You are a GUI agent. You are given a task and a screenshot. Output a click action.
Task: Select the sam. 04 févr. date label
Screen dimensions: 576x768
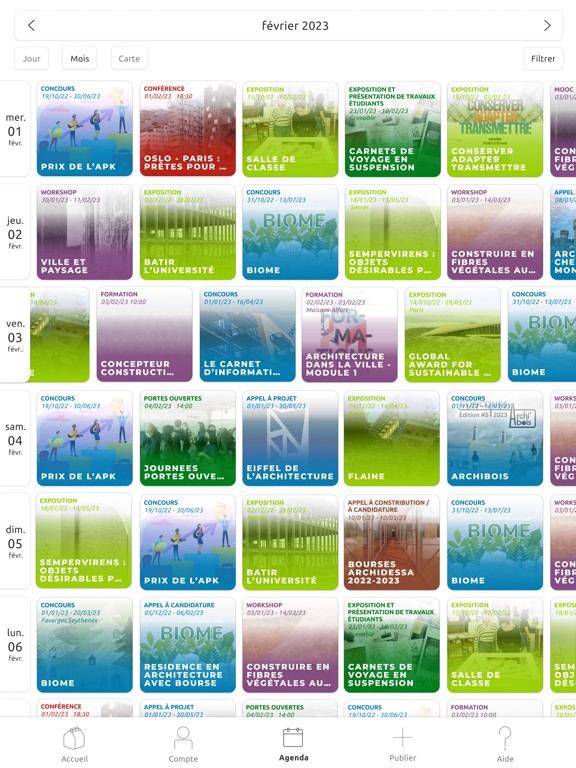pyautogui.click(x=15, y=438)
